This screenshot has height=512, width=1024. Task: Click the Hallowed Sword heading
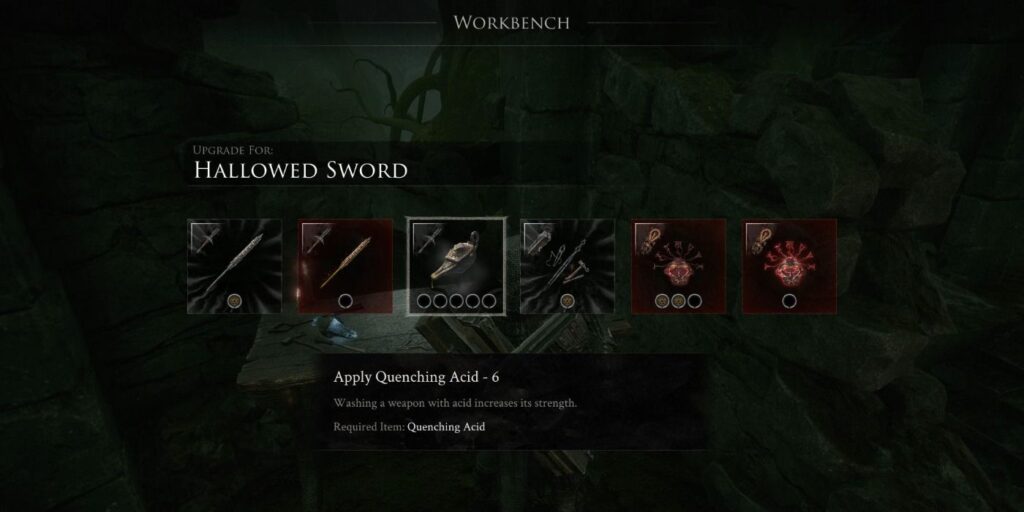[x=301, y=170]
